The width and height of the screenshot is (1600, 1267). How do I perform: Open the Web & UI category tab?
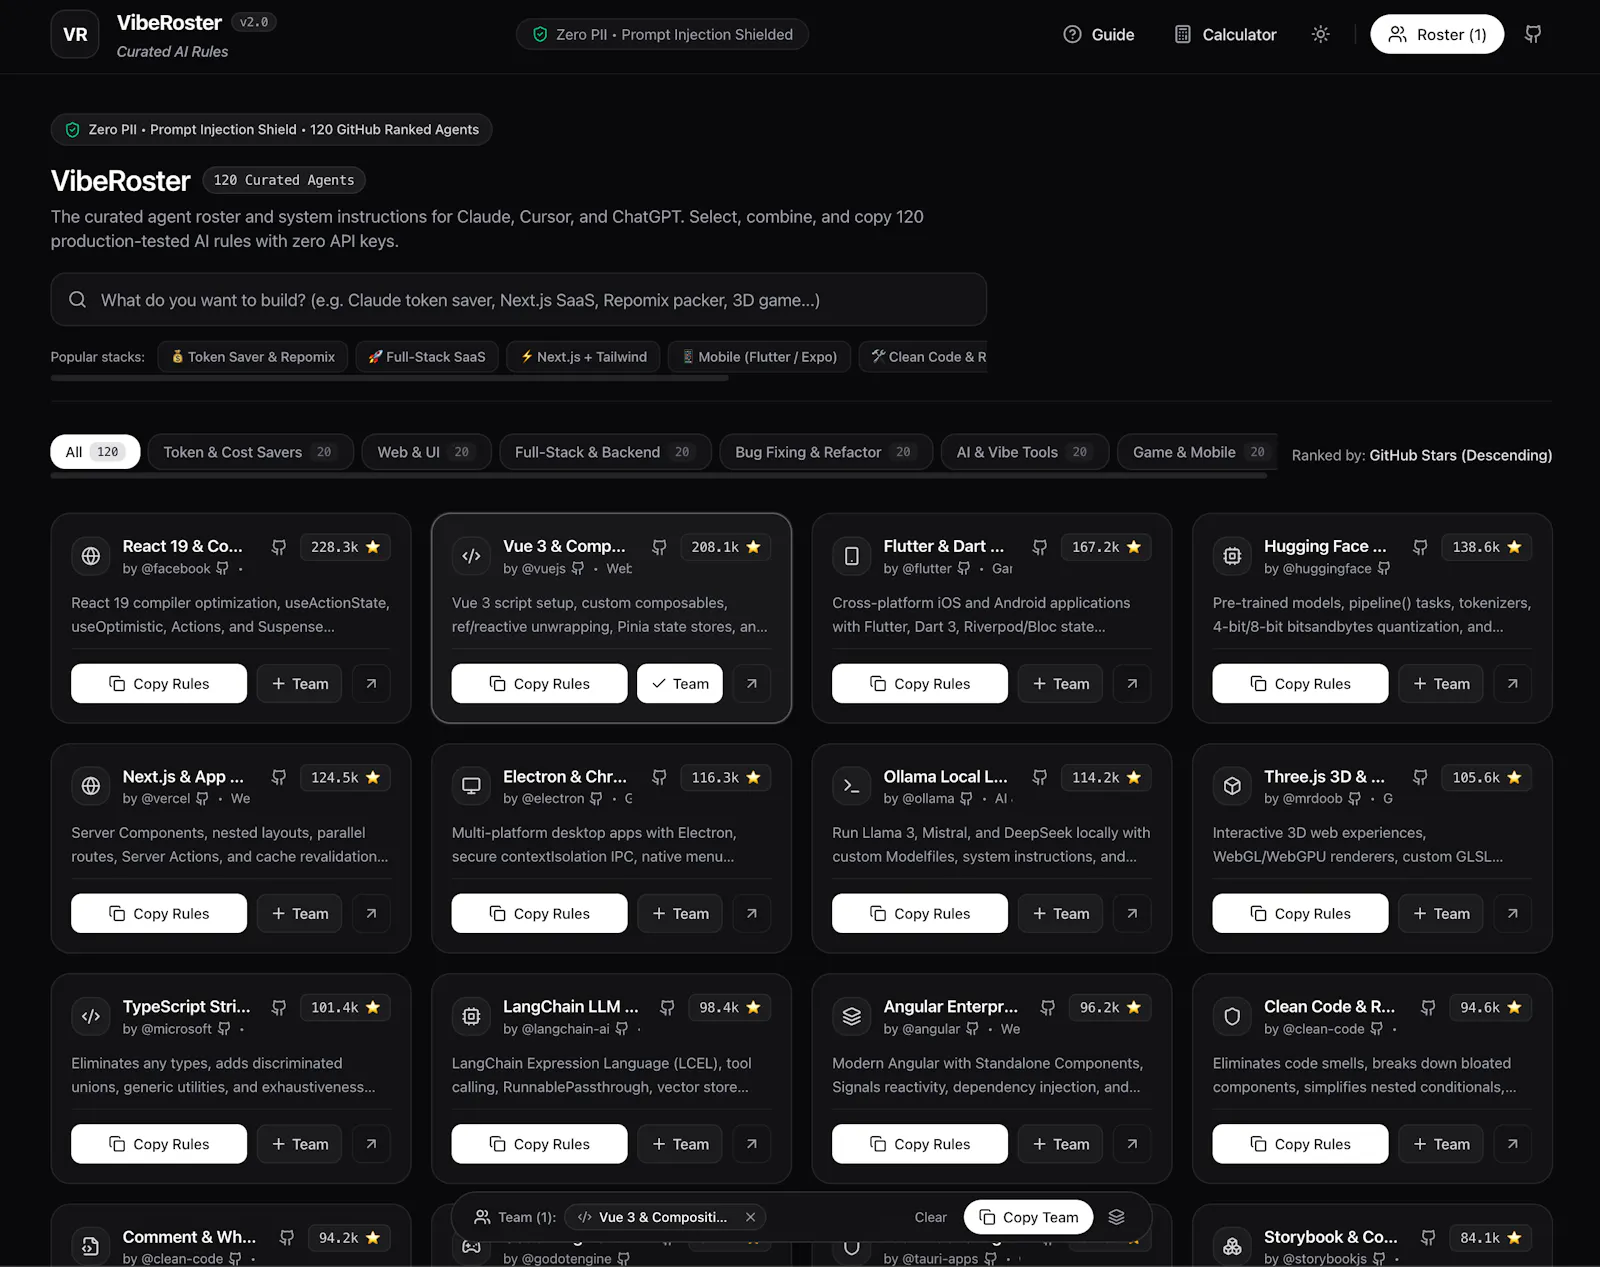point(427,452)
